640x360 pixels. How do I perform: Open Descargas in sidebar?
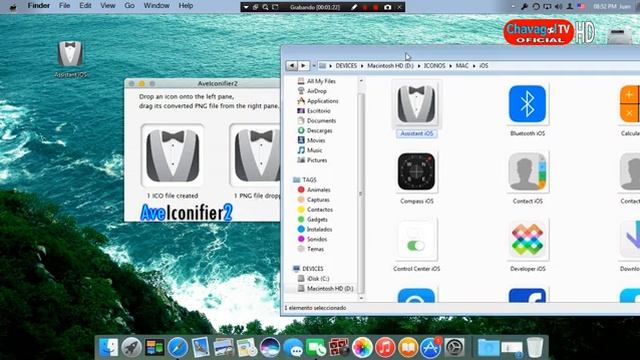point(315,131)
